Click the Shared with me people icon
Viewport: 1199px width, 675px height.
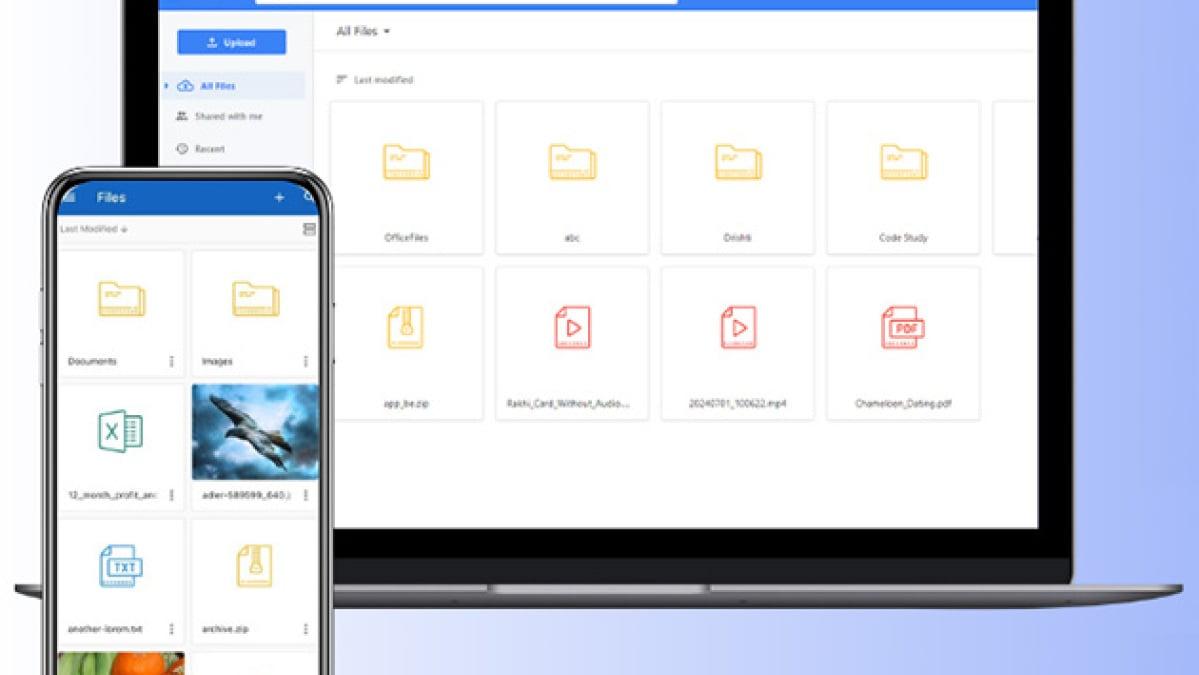point(182,116)
